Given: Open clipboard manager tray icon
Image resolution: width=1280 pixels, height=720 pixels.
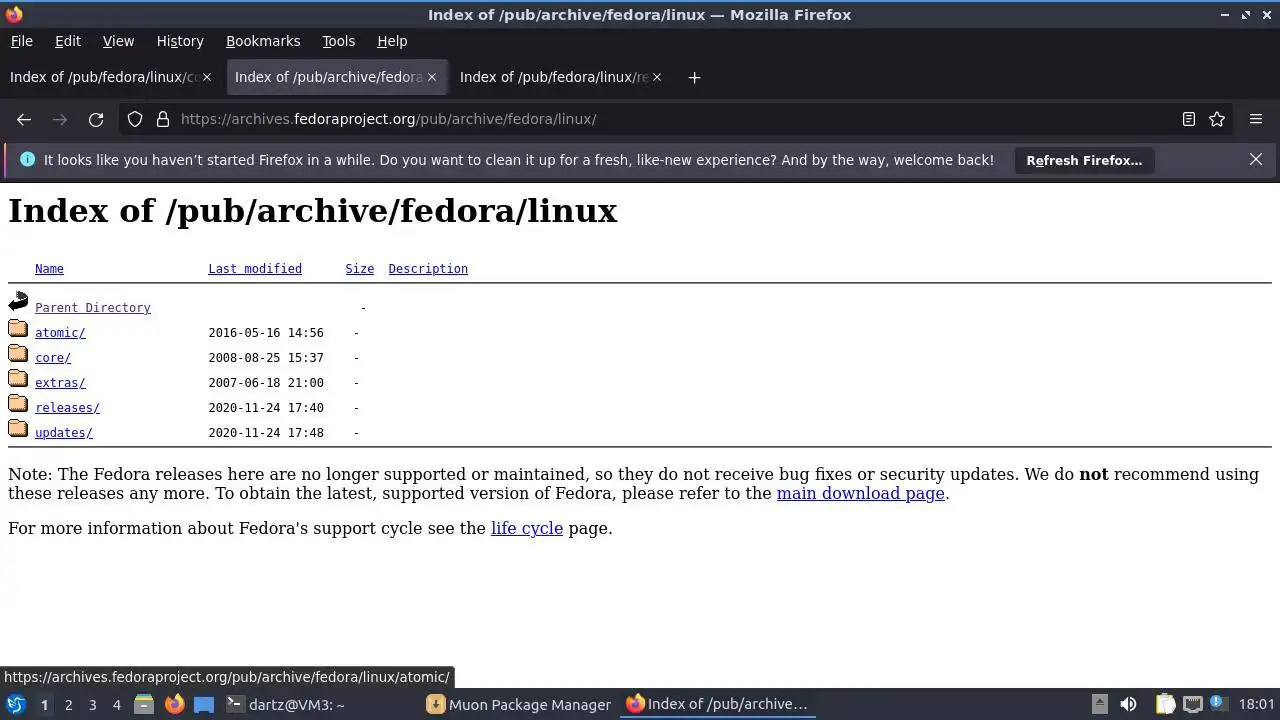Looking at the screenshot, I should 1165,704.
